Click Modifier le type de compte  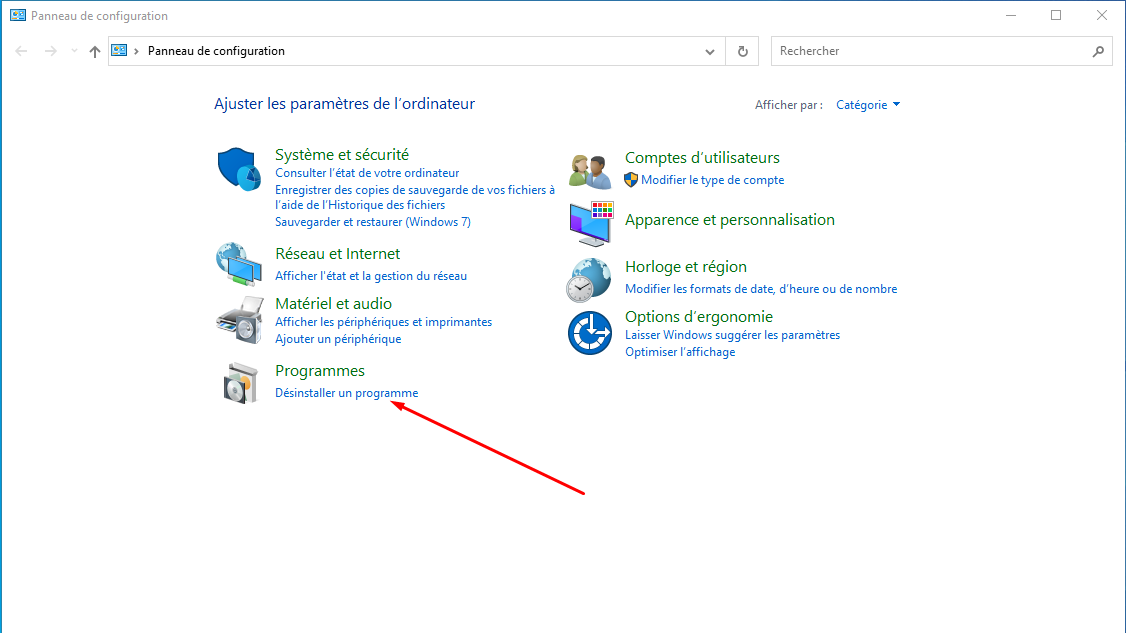click(x=712, y=180)
